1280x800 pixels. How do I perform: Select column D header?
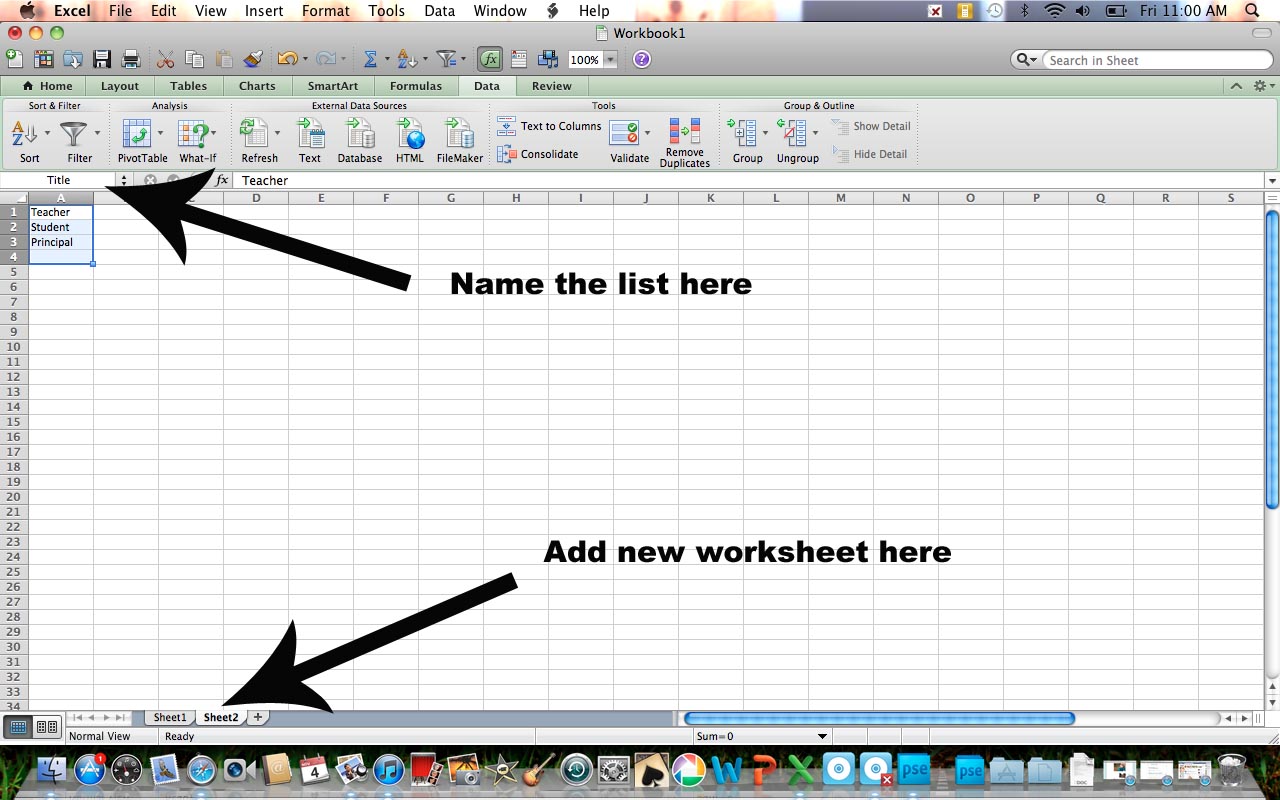(256, 198)
